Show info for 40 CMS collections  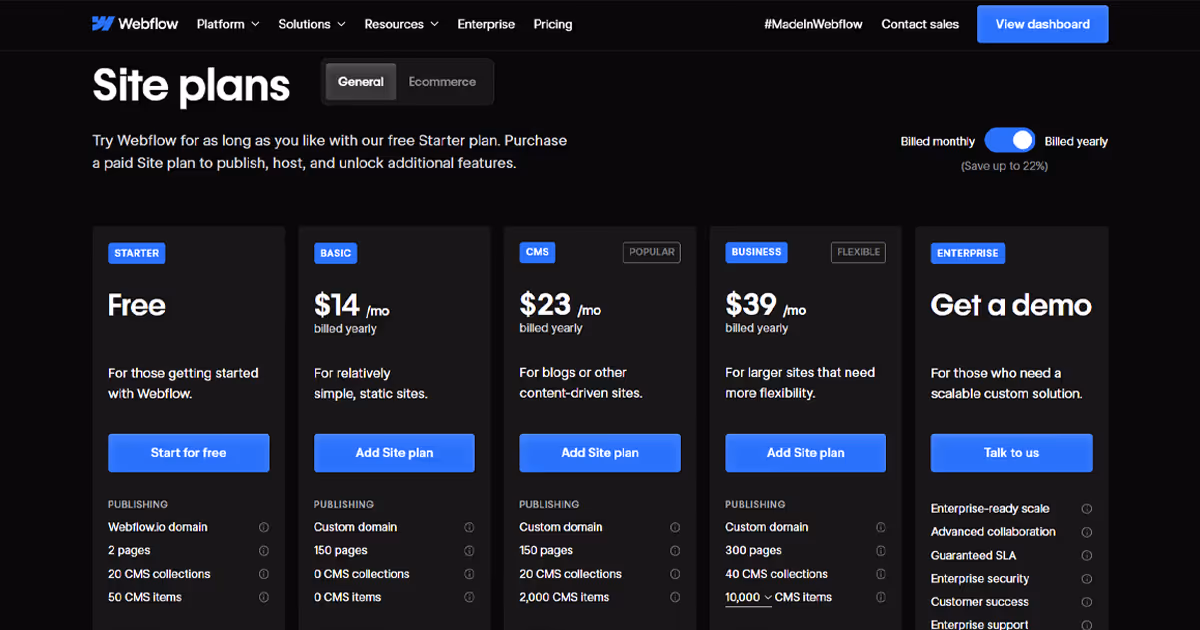pyautogui.click(x=881, y=574)
